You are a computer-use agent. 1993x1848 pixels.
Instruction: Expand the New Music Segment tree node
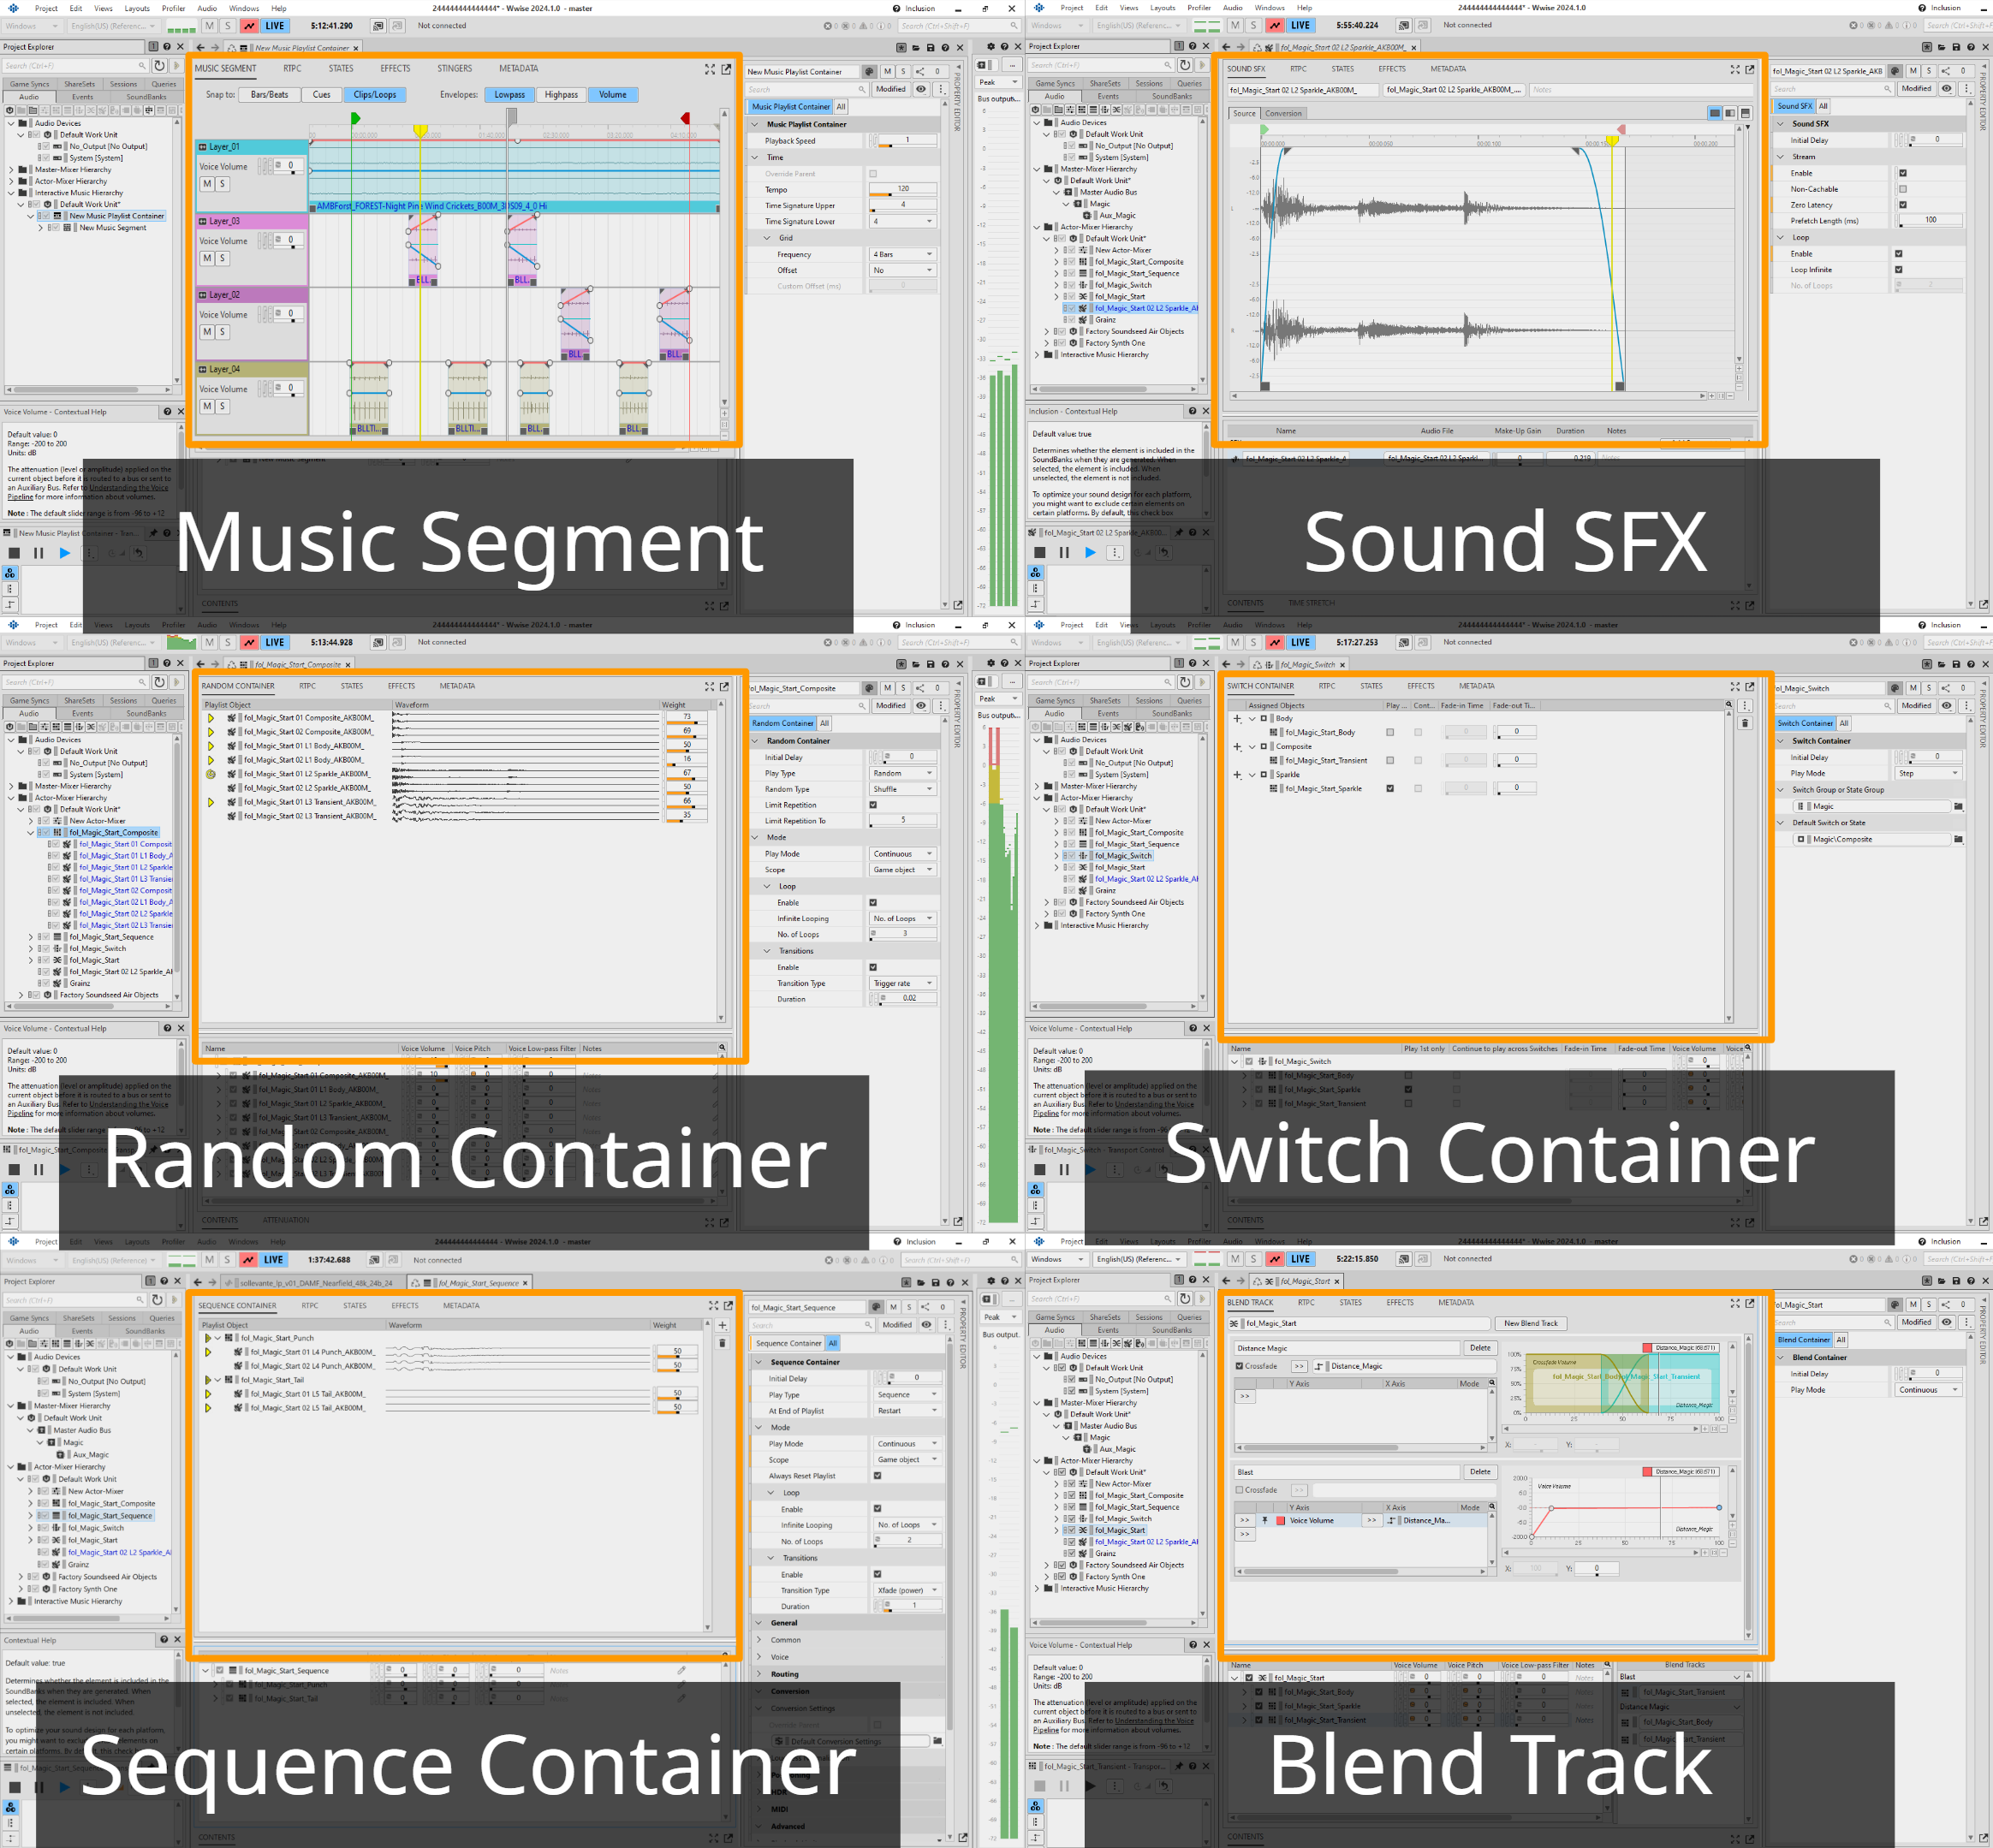[41, 228]
